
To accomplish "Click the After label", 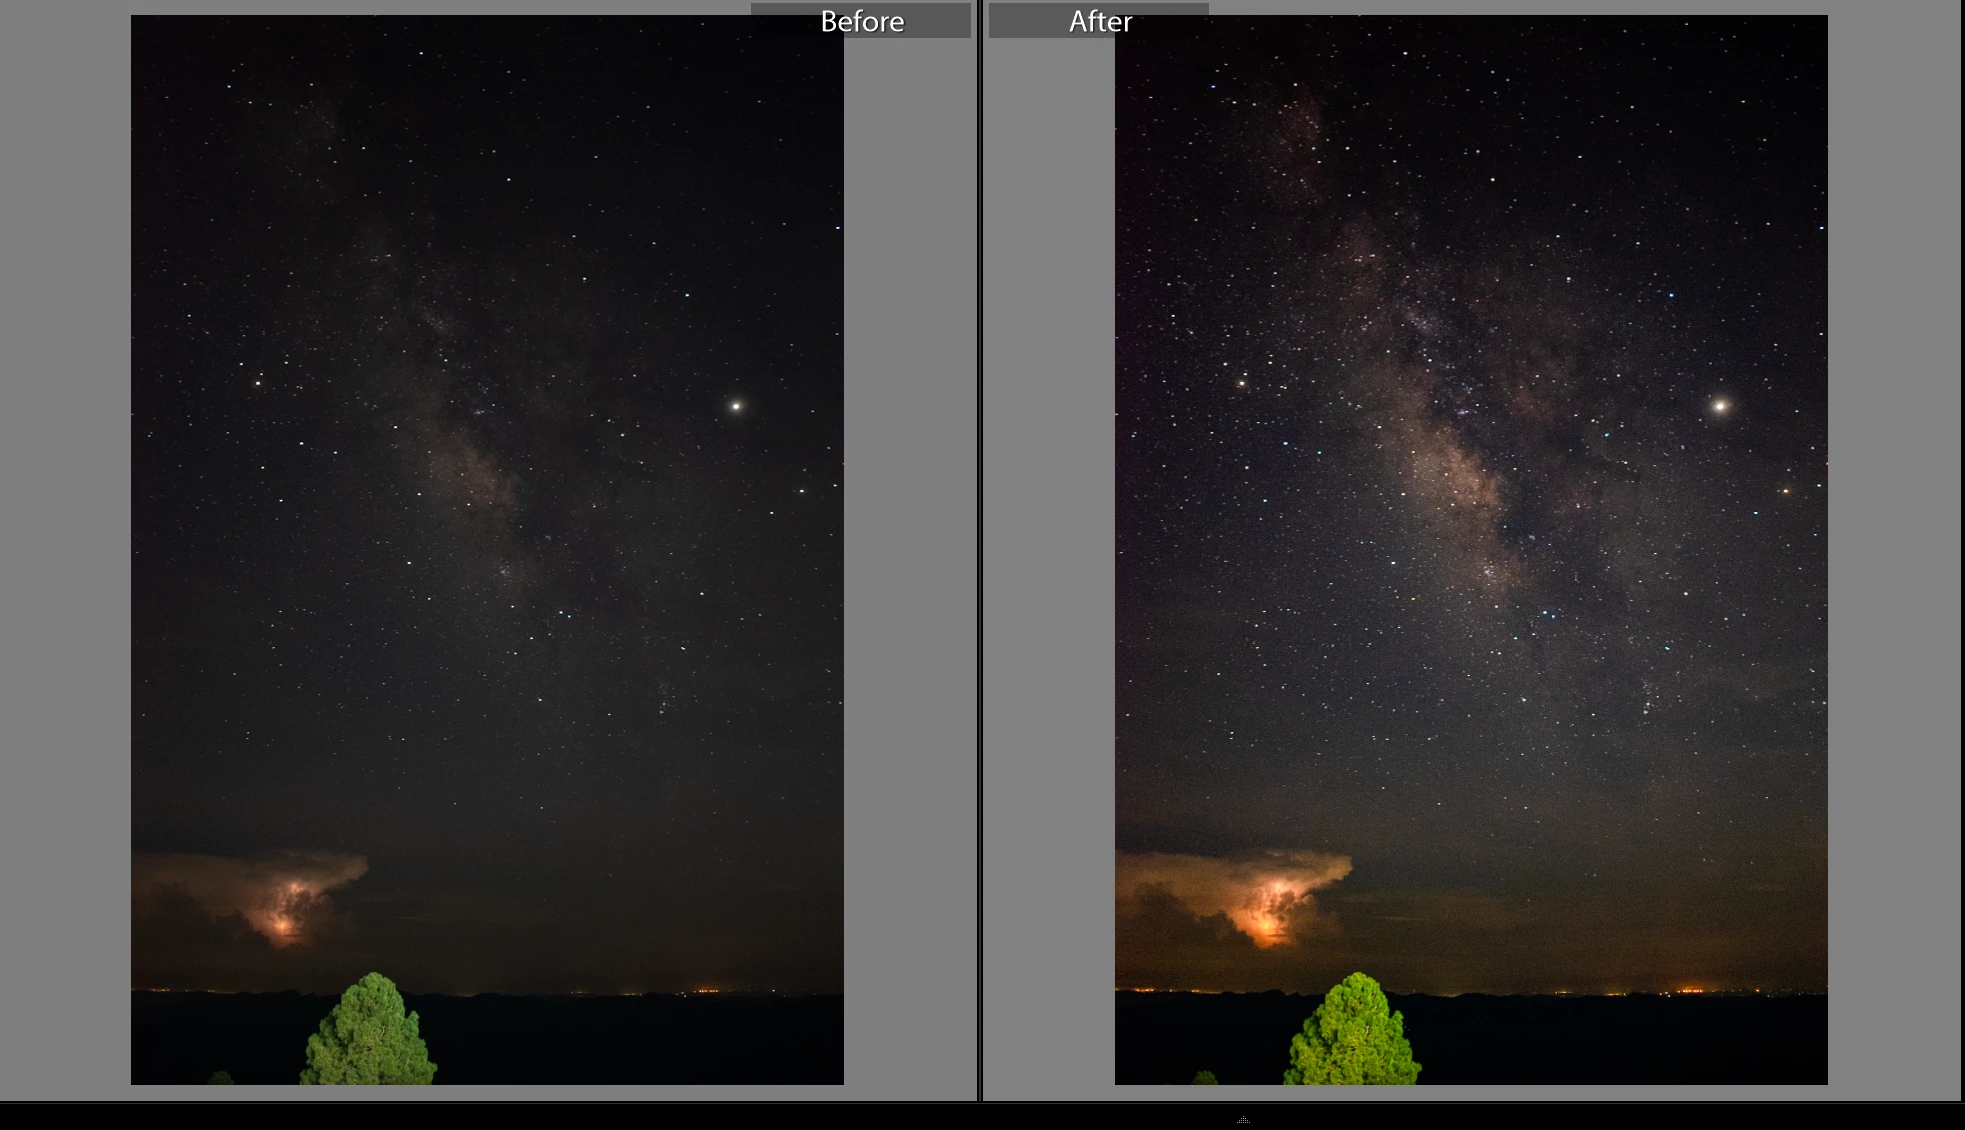I will click(1099, 21).
